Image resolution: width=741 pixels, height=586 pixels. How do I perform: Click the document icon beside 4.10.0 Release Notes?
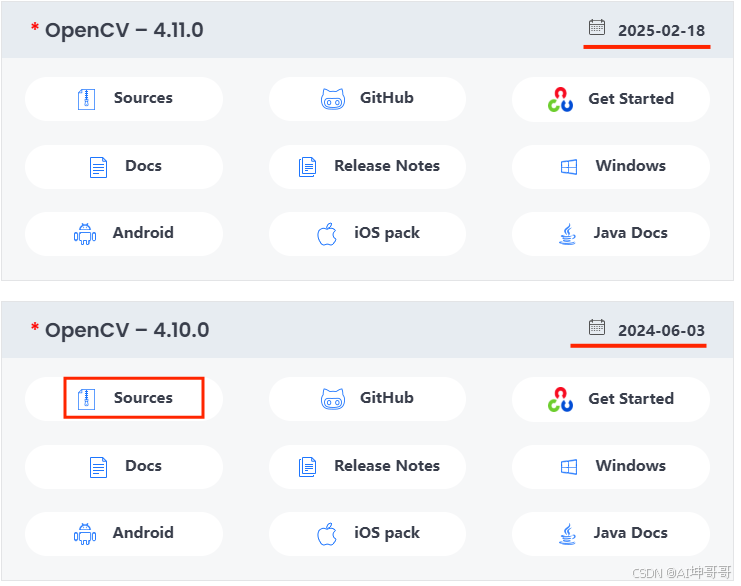coord(307,467)
